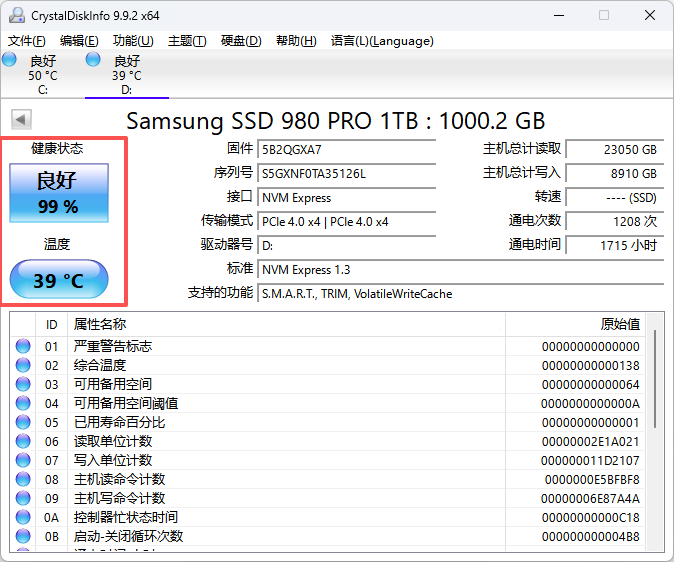Click status orb of attribute 05 已用寿命百分比
The width and height of the screenshot is (674, 562).
coord(23,422)
